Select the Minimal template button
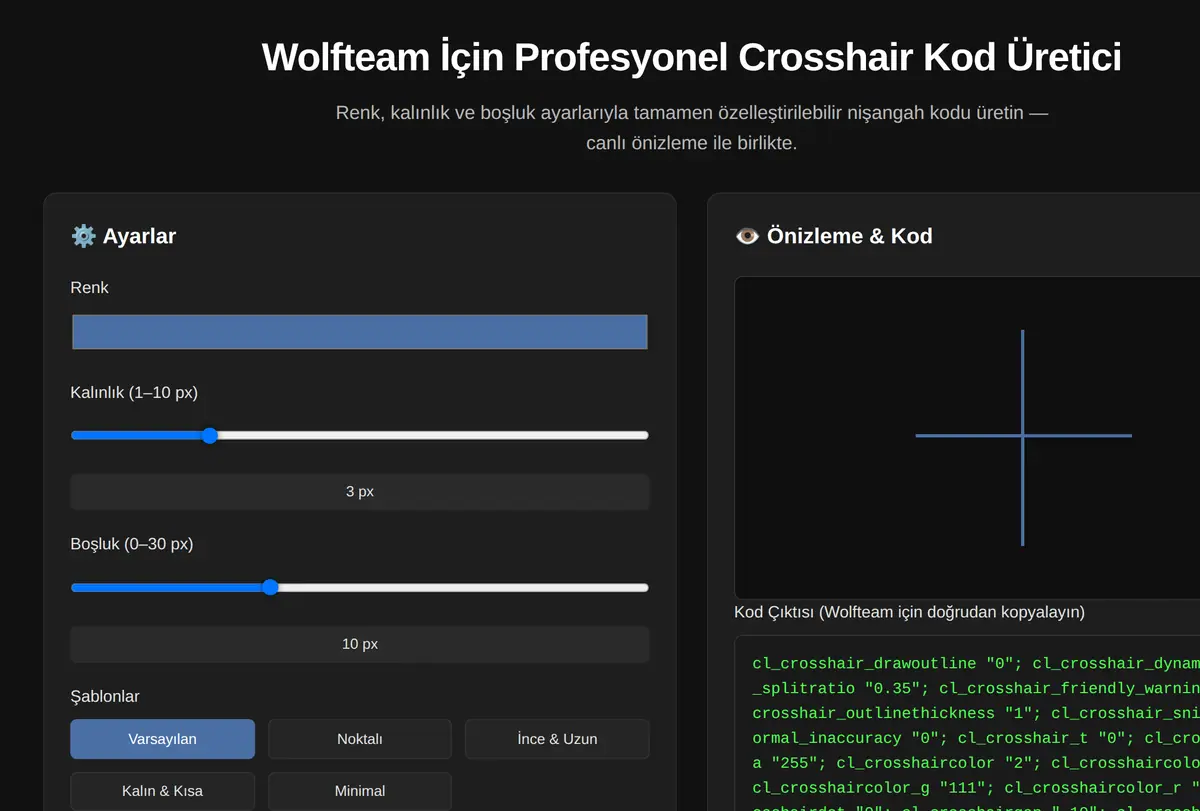This screenshot has width=1200, height=811. [360, 791]
